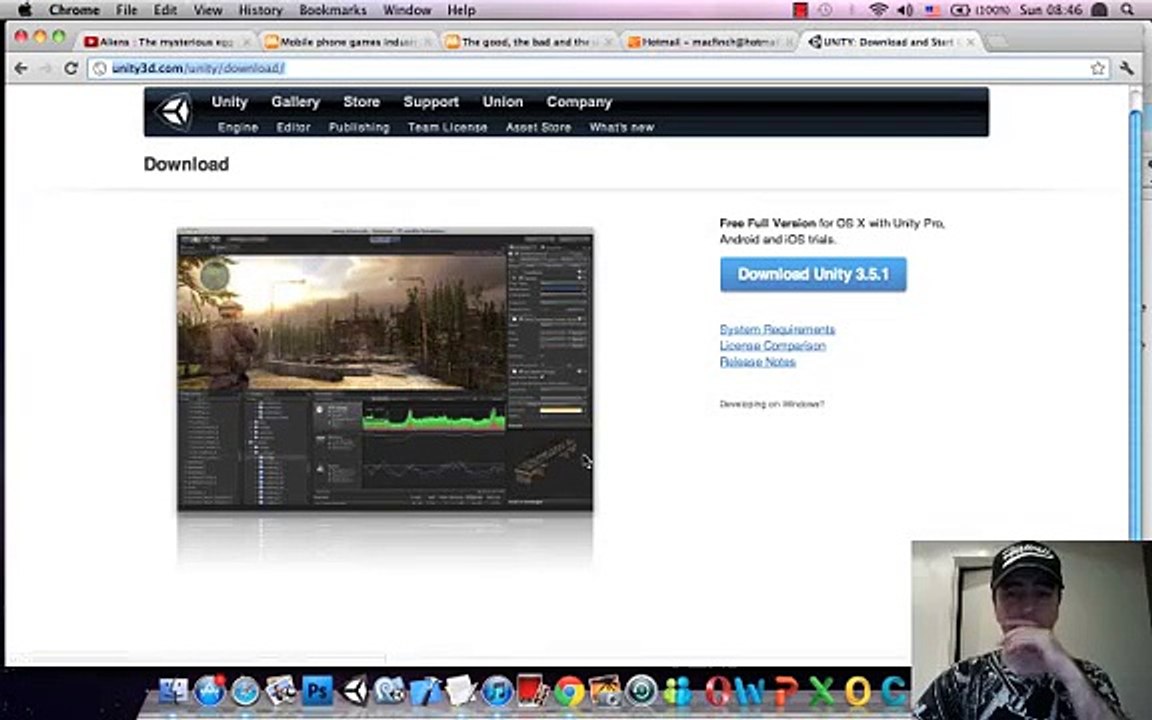
Task: Open Google Chrome from the Dock
Action: point(569,691)
